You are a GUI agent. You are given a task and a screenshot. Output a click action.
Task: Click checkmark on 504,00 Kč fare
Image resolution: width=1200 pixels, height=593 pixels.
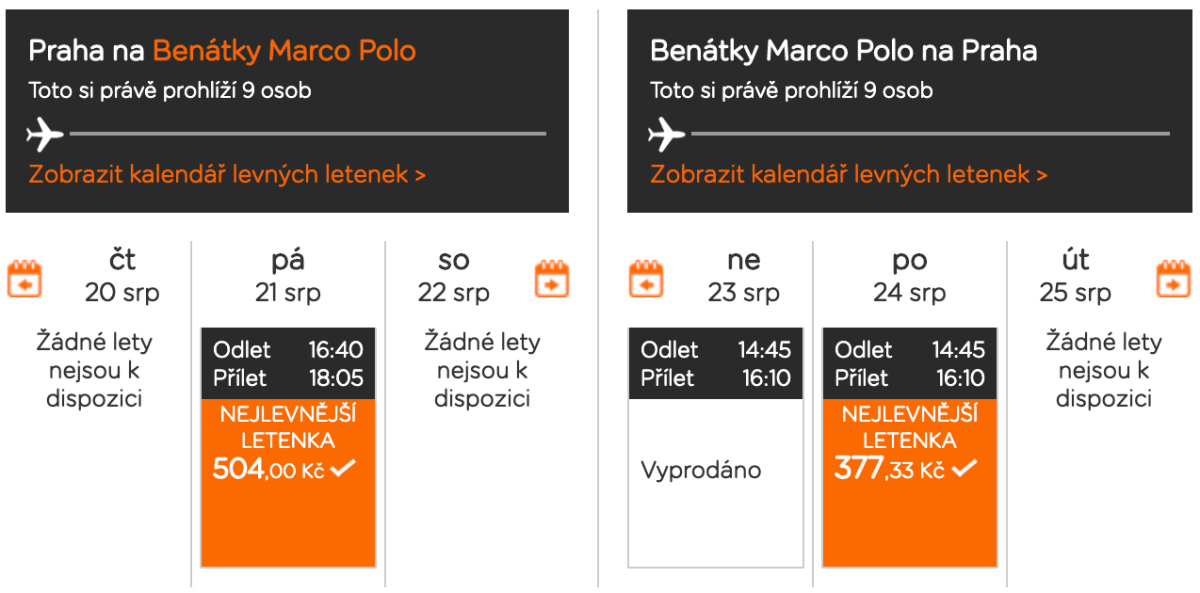(344, 468)
